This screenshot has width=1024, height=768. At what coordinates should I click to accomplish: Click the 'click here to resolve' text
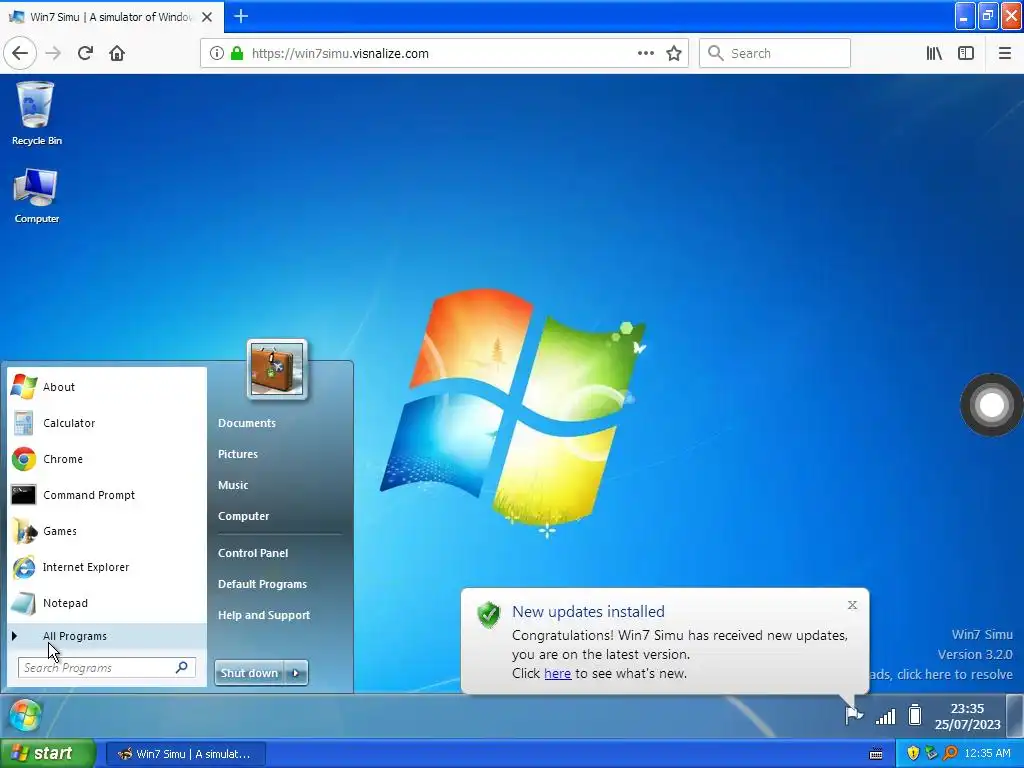(x=955, y=675)
